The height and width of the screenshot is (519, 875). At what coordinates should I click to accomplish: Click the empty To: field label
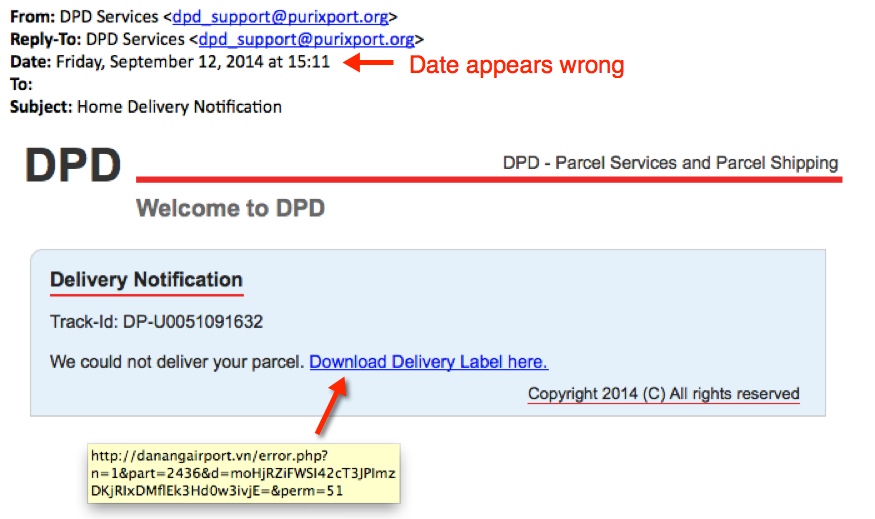21,84
